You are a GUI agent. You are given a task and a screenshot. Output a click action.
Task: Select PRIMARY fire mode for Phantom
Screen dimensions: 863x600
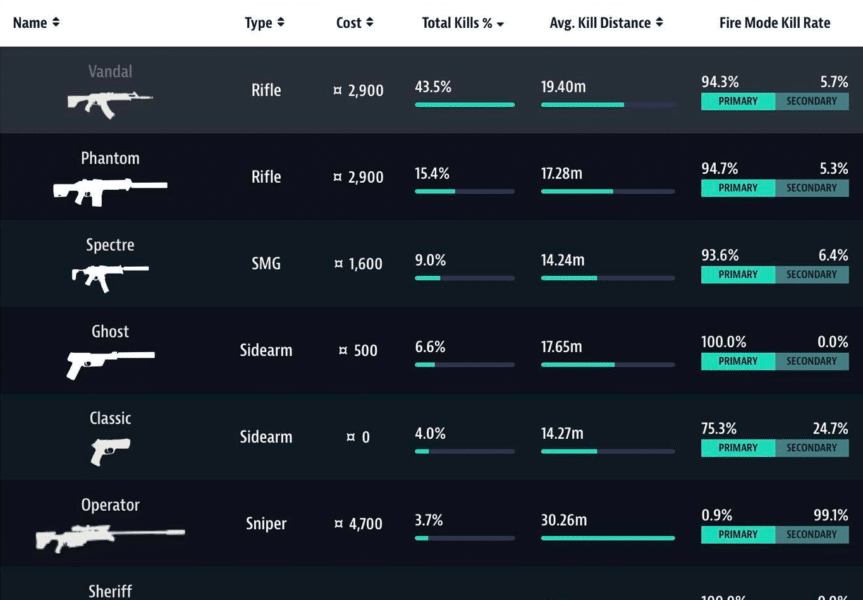click(x=738, y=188)
